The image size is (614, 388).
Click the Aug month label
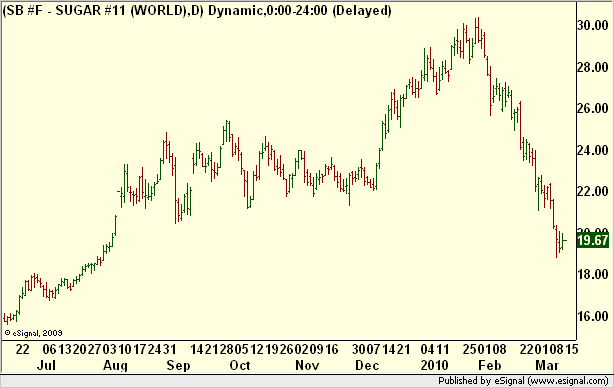coord(115,366)
